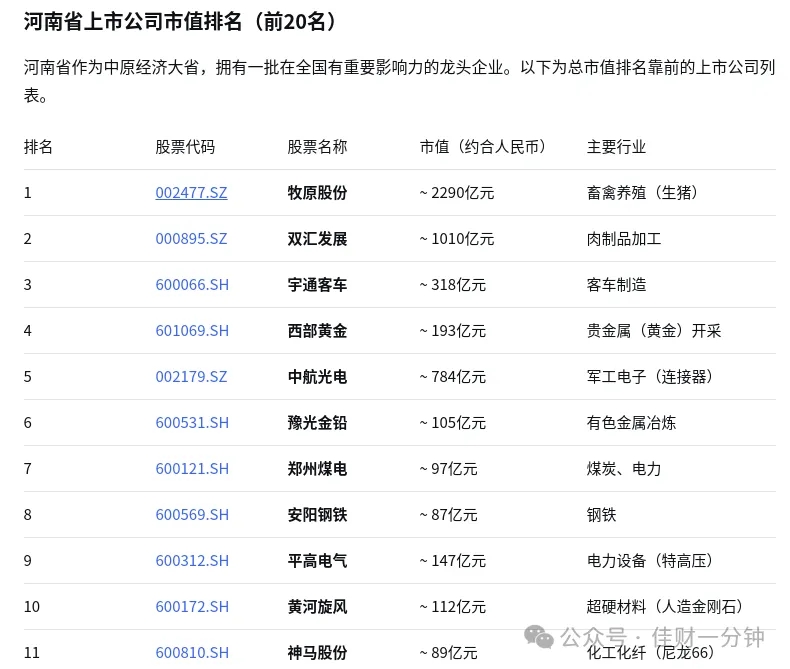The image size is (790, 669).
Task: Select the stock name 宇通客车
Action: (317, 285)
